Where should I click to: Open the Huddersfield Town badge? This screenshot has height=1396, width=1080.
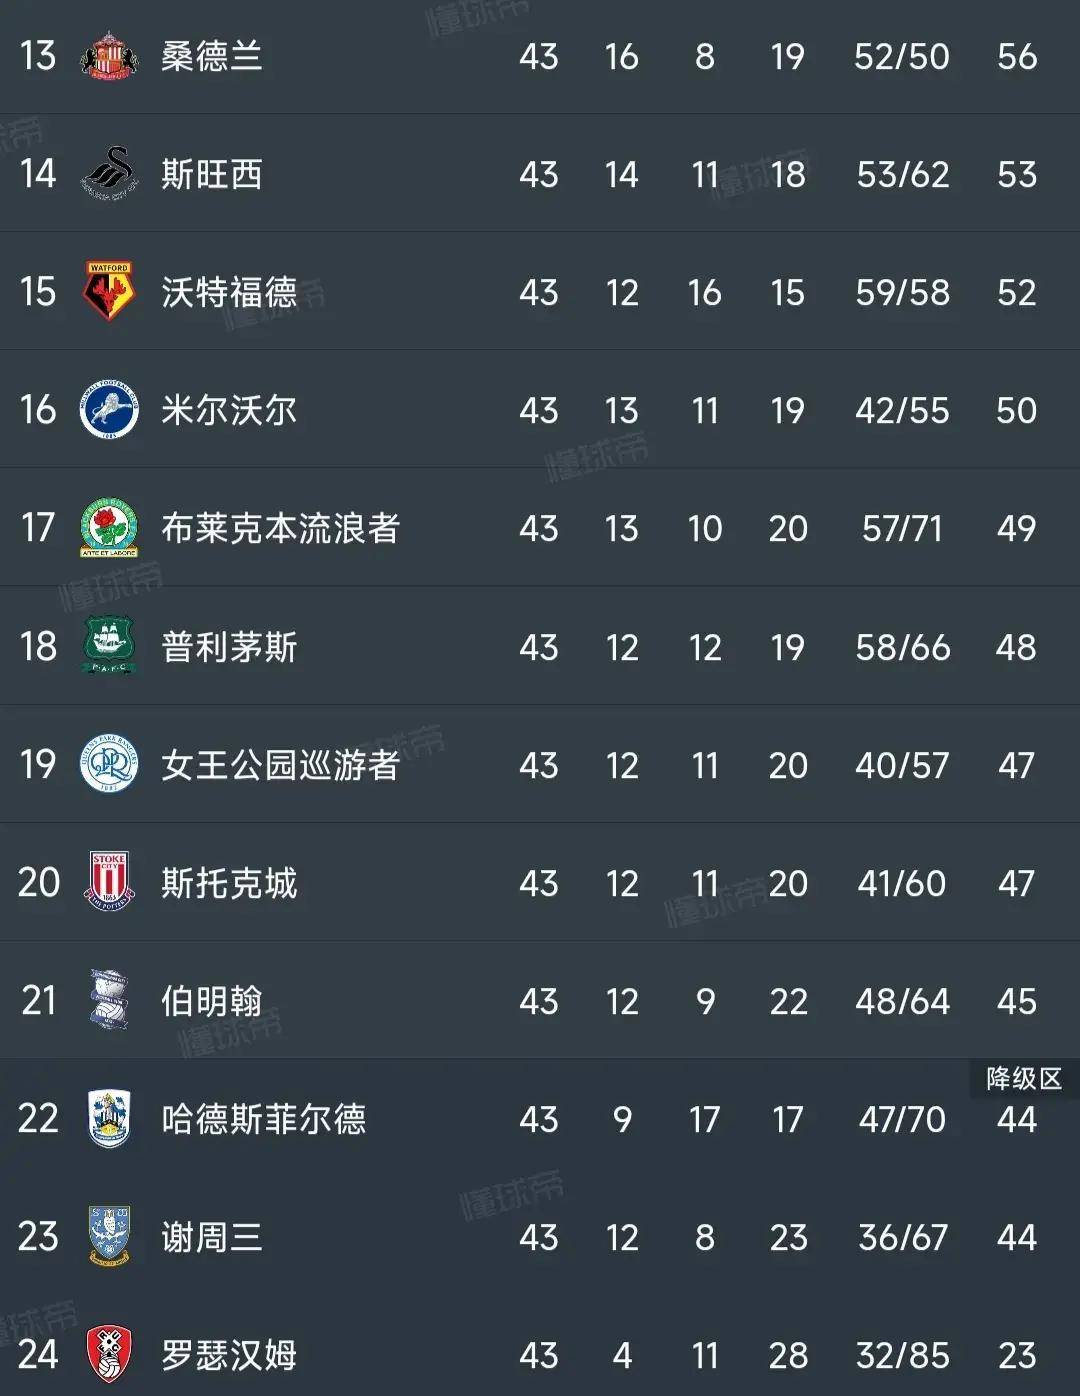click(x=108, y=1118)
